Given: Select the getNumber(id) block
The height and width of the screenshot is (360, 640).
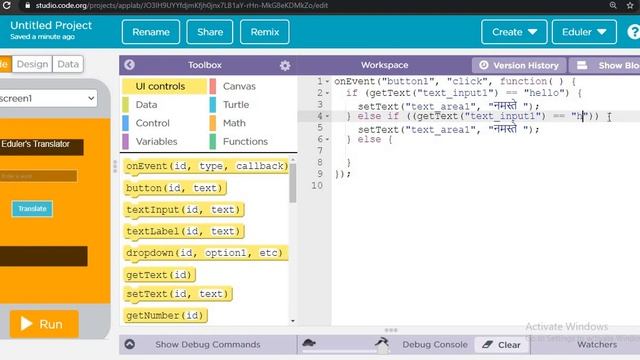Looking at the screenshot, I should pos(165,316).
